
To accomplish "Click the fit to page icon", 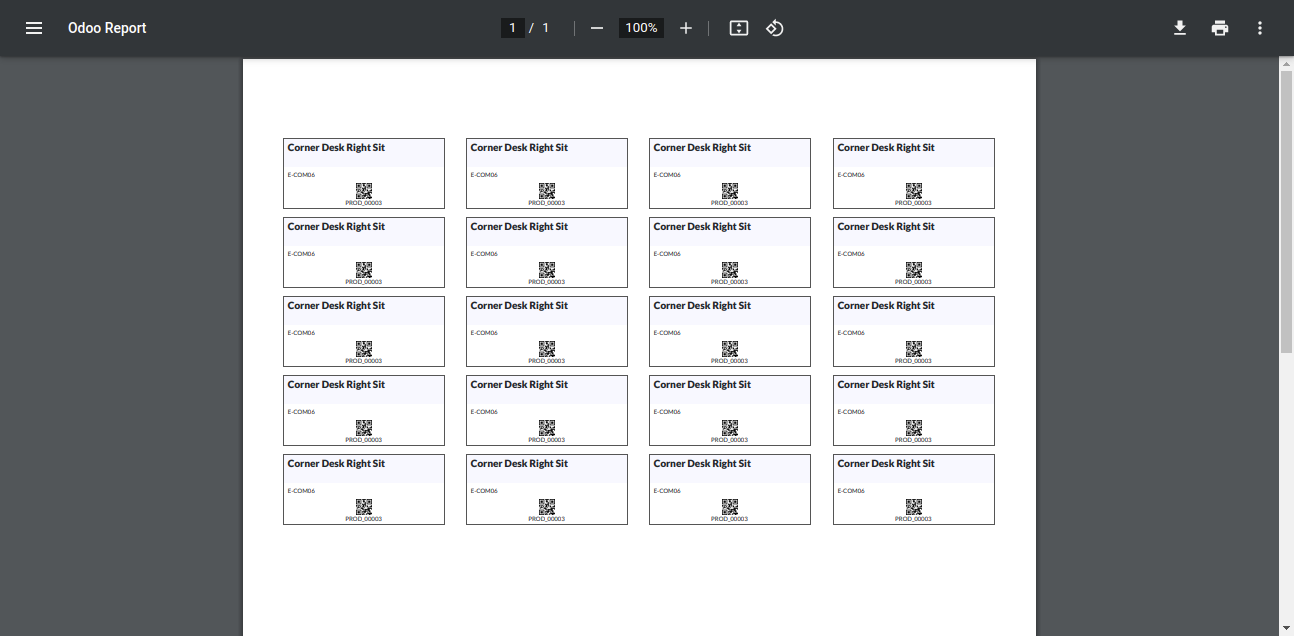I will pos(739,28).
